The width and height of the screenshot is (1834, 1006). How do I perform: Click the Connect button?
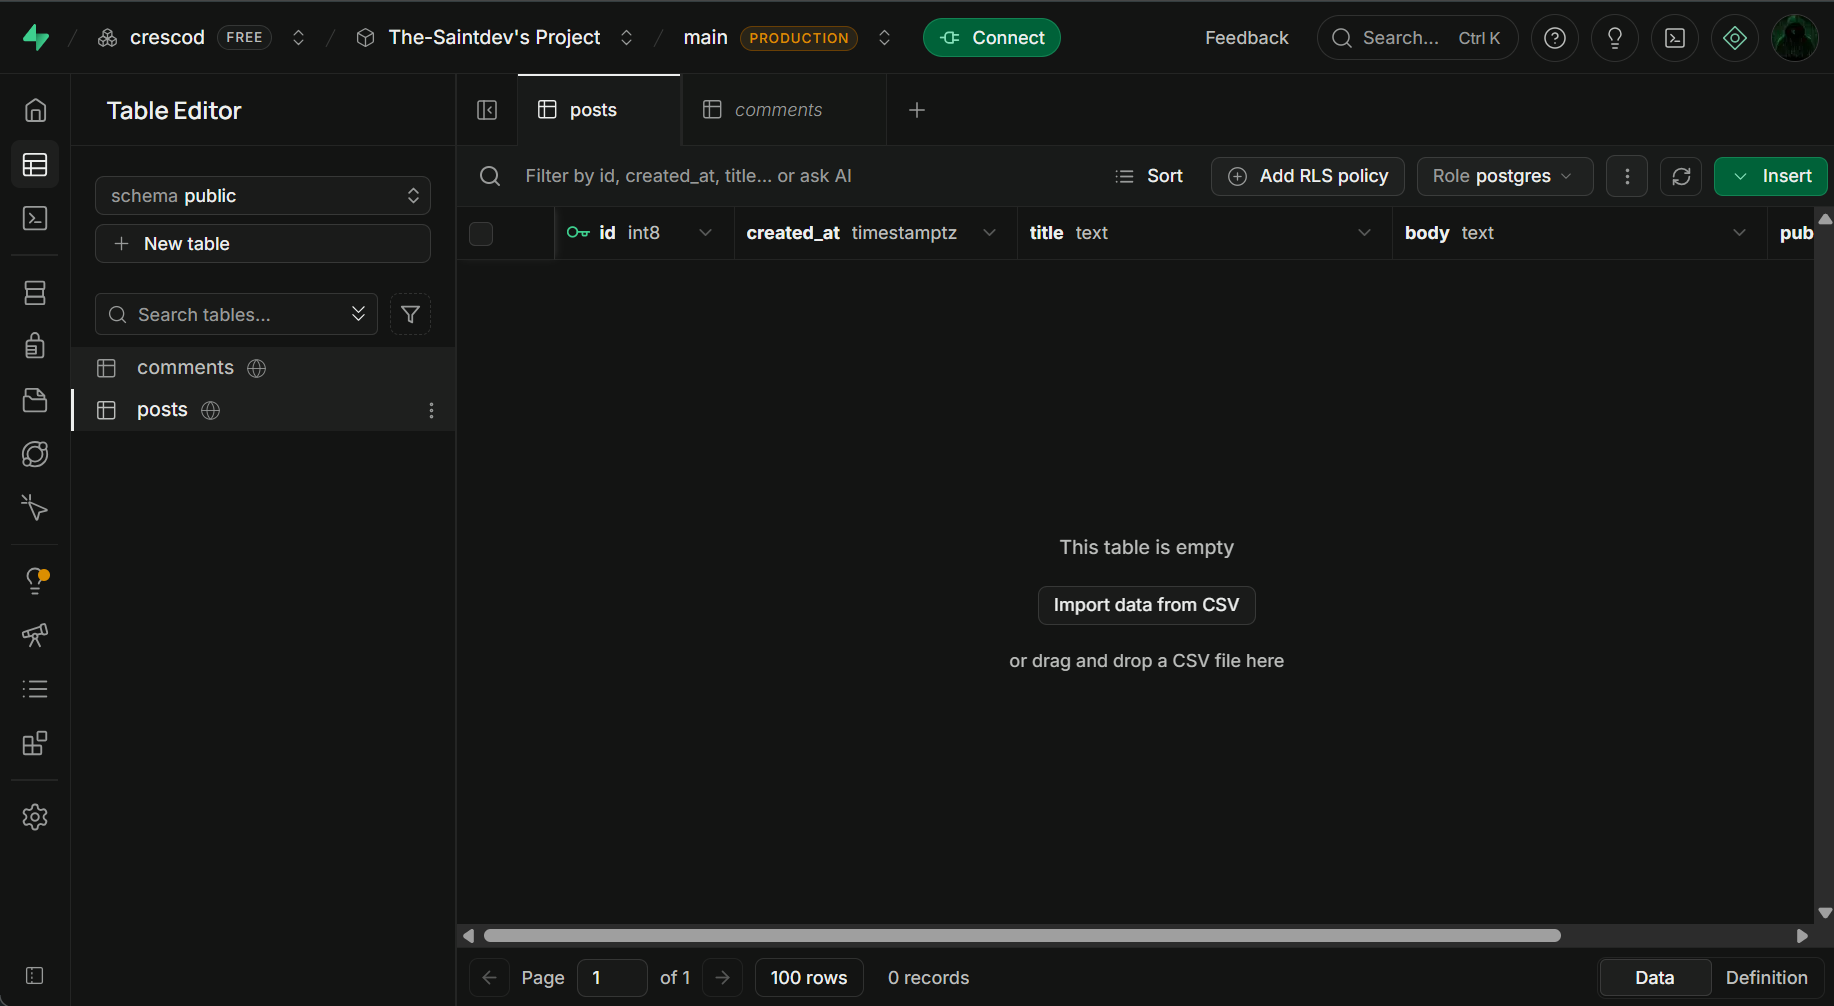[x=992, y=38]
